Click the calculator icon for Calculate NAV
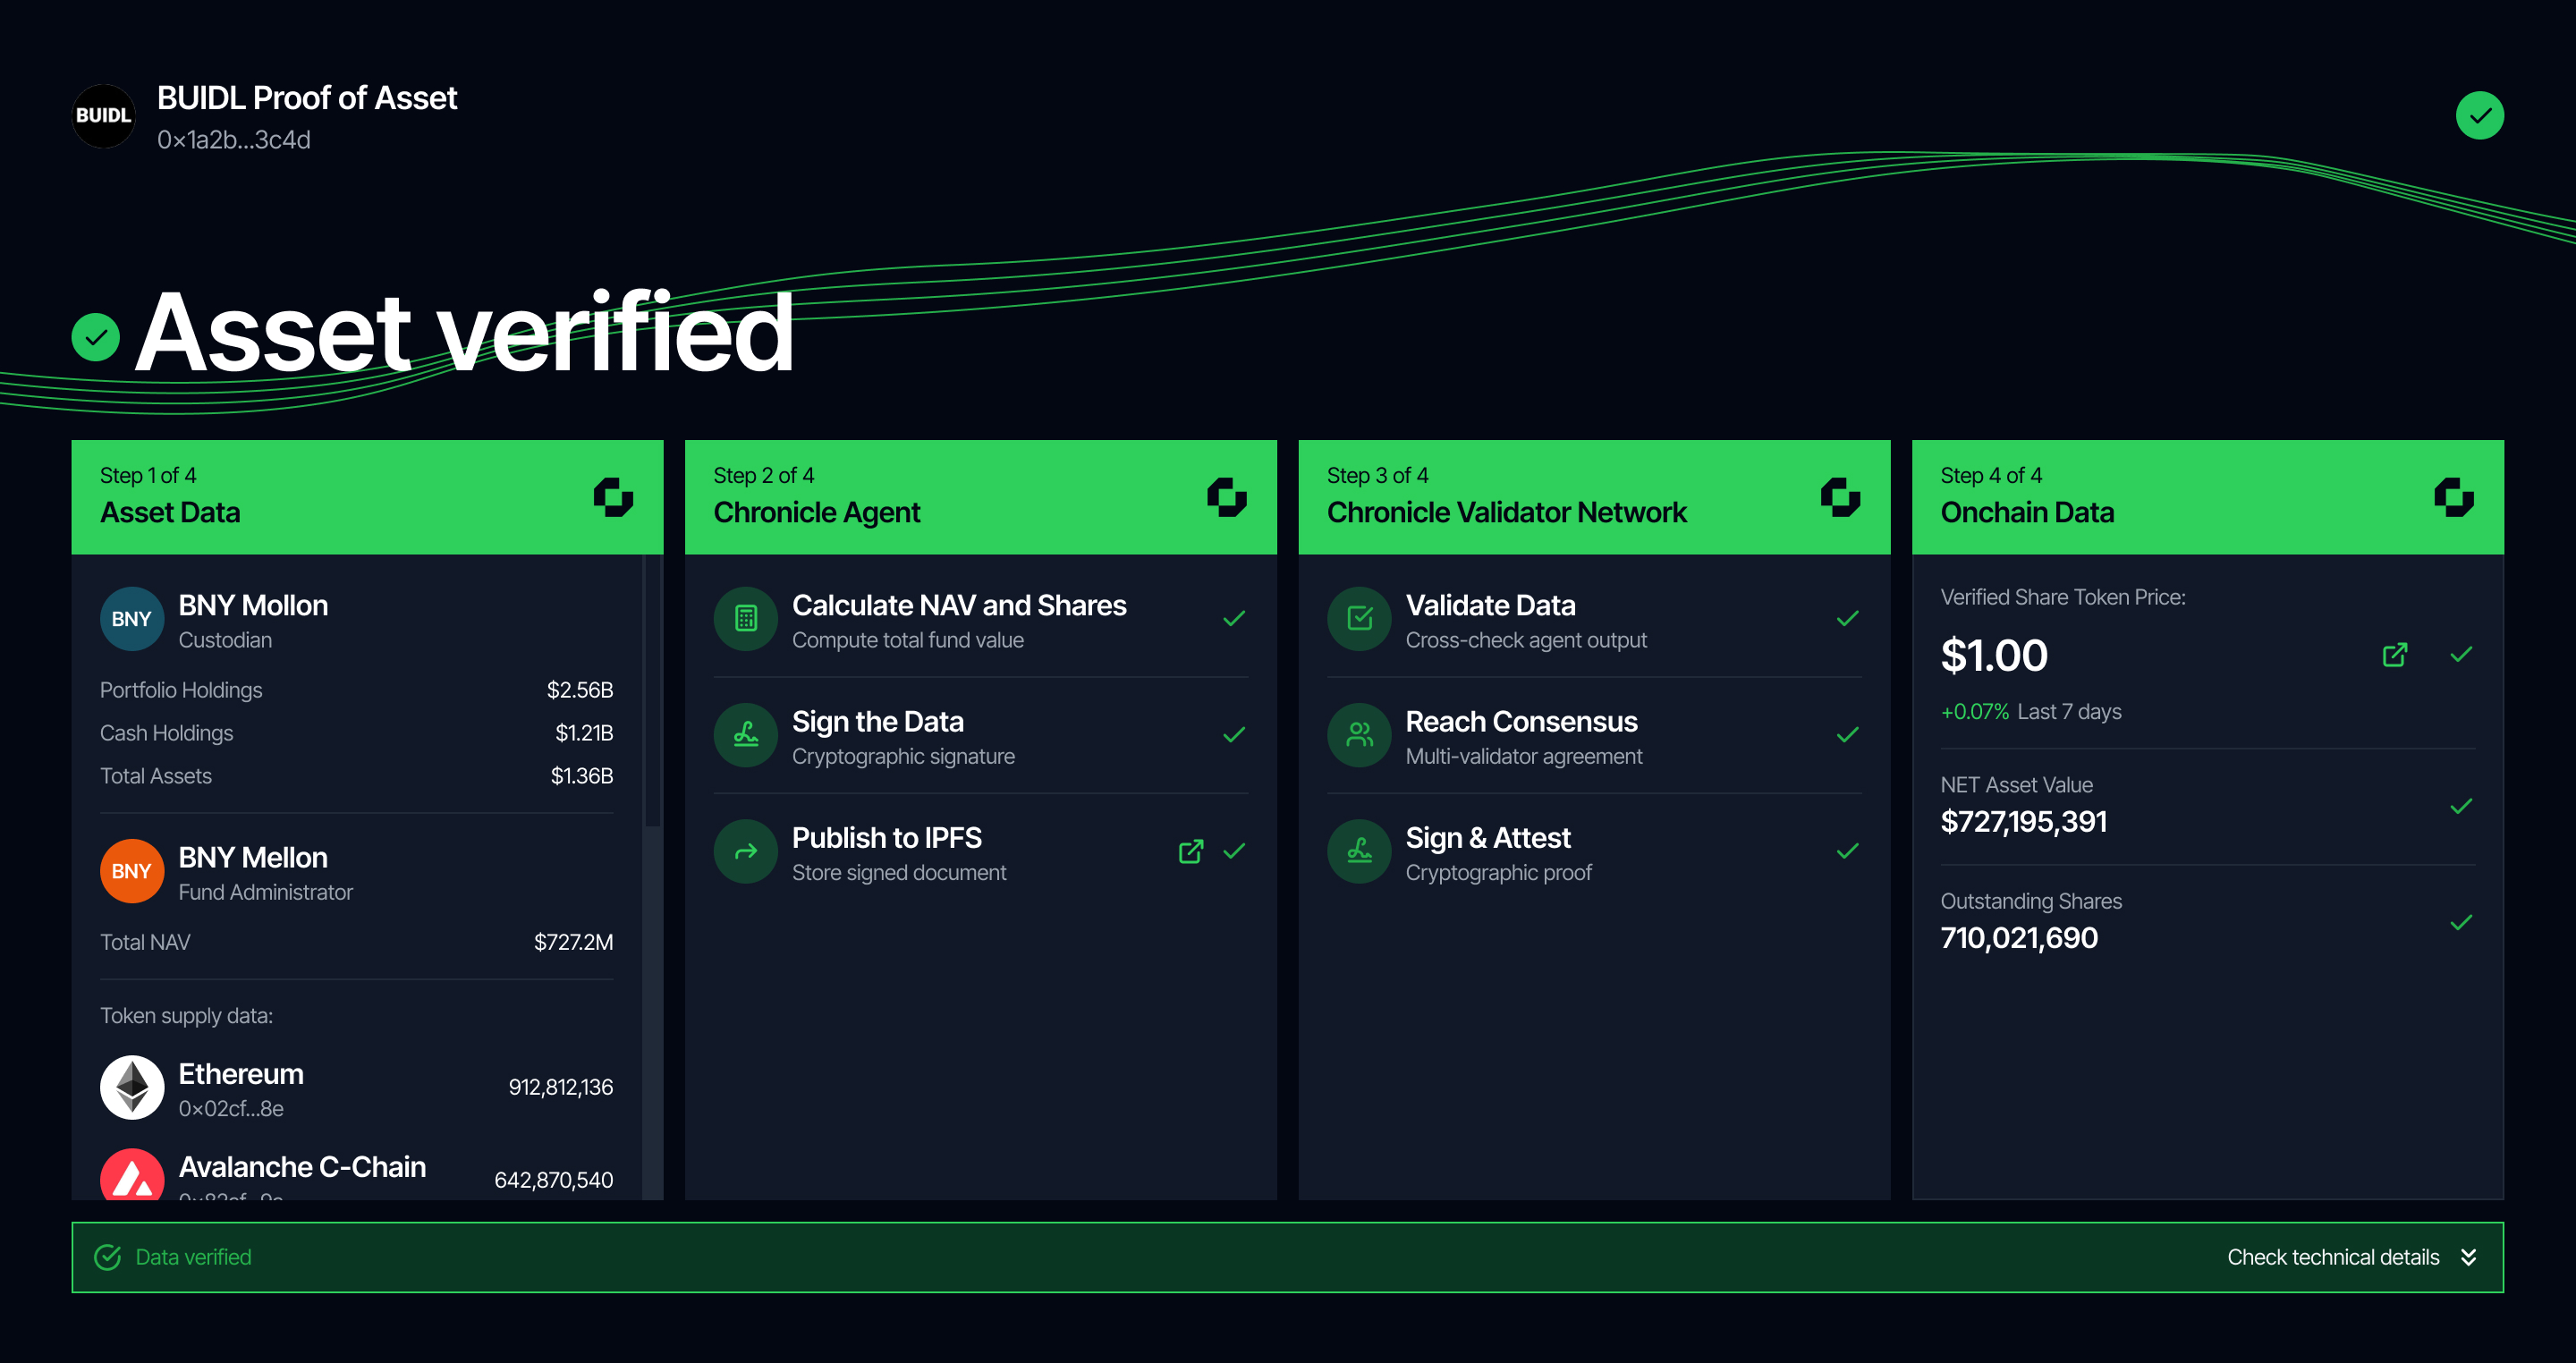This screenshot has height=1363, width=2576. 746,619
